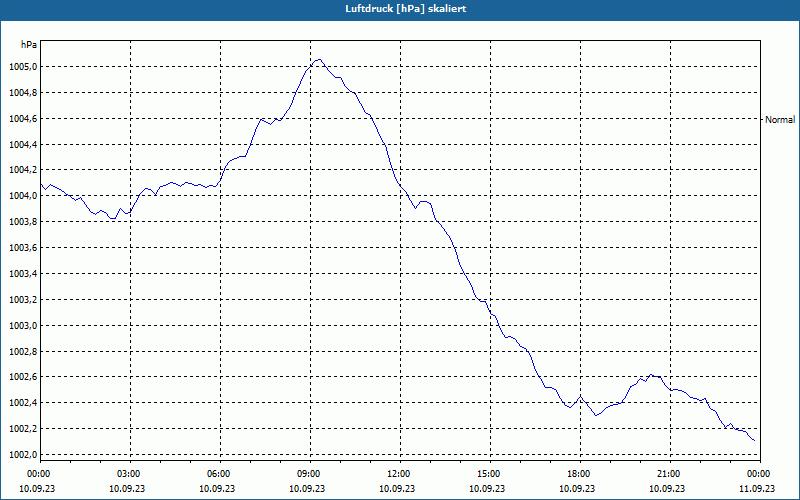Select the 1002,0 y-axis value
The height and width of the screenshot is (500, 800).
(x=22, y=455)
